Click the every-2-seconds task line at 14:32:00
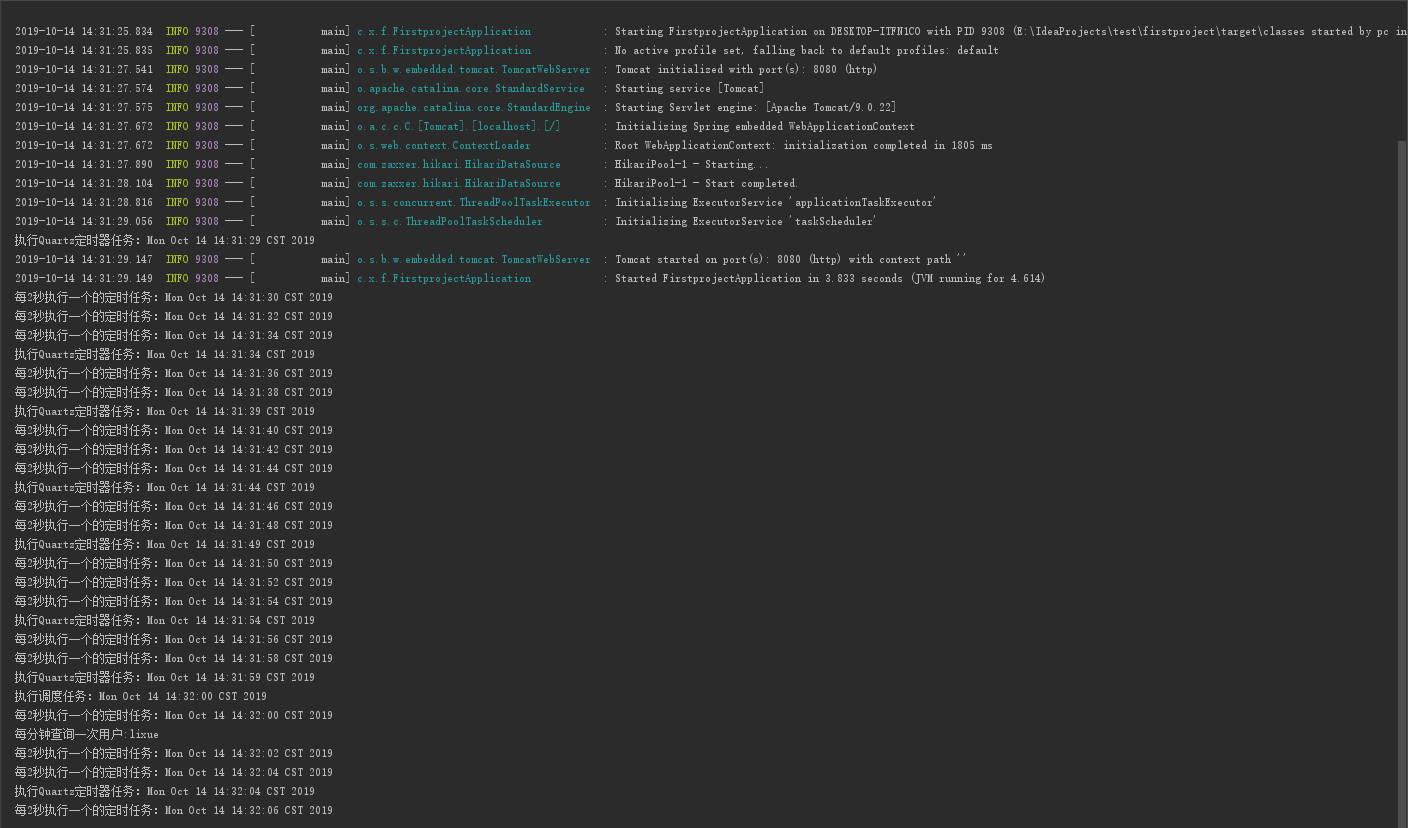1408x828 pixels. [174, 716]
